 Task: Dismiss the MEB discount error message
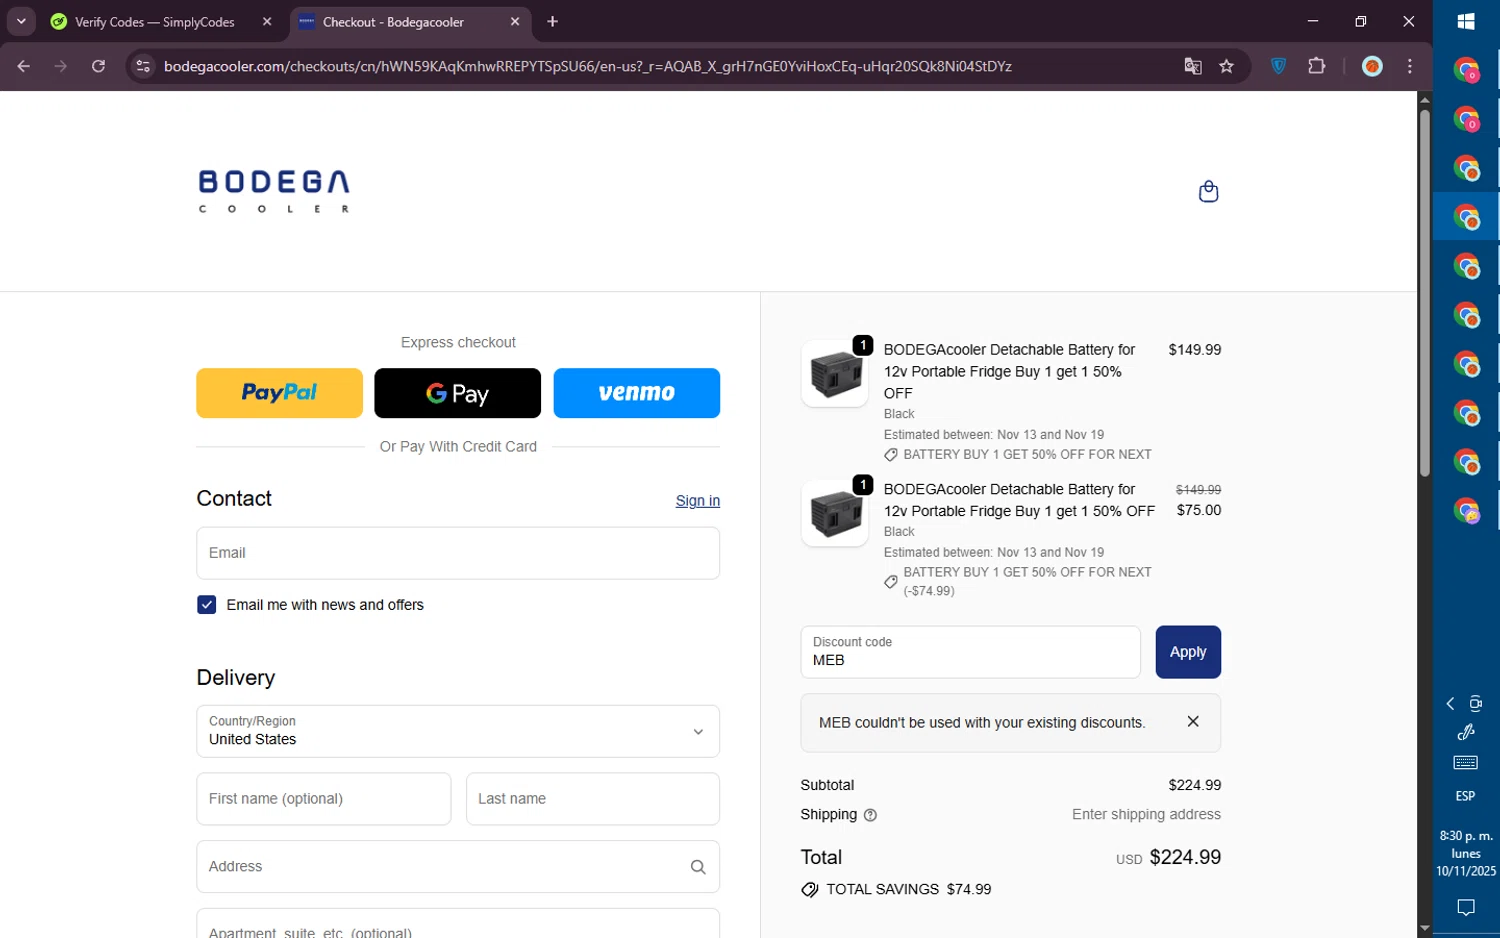[1193, 721]
